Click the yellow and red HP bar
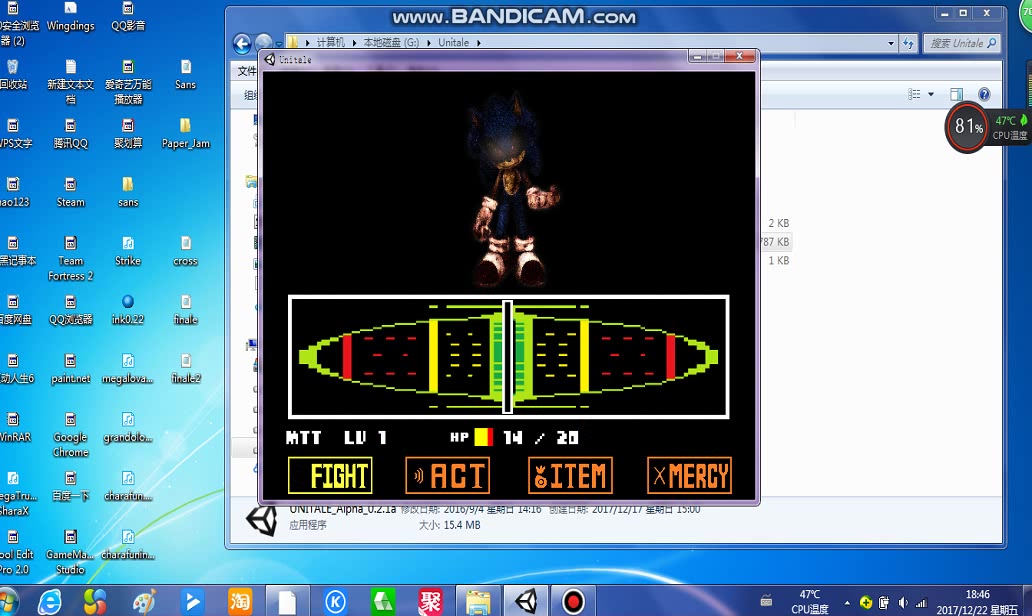The height and width of the screenshot is (616, 1032). tap(484, 437)
